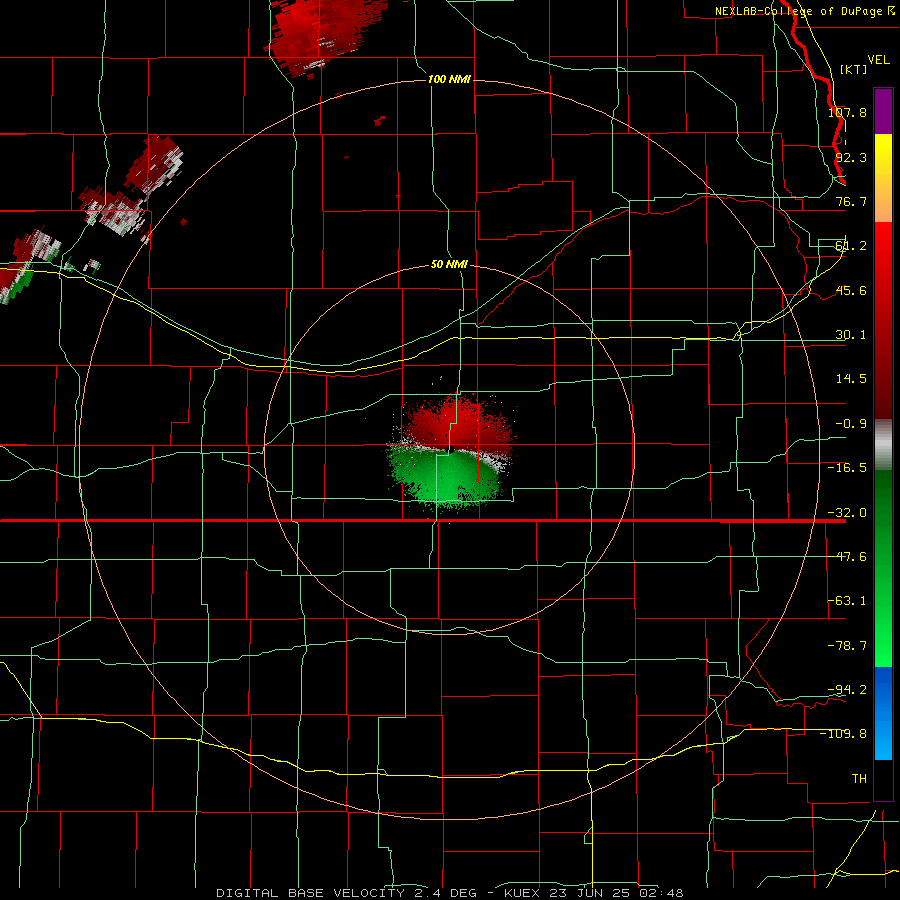Click the blue segment of velocity color bar
This screenshot has height=900, width=900.
click(x=883, y=713)
